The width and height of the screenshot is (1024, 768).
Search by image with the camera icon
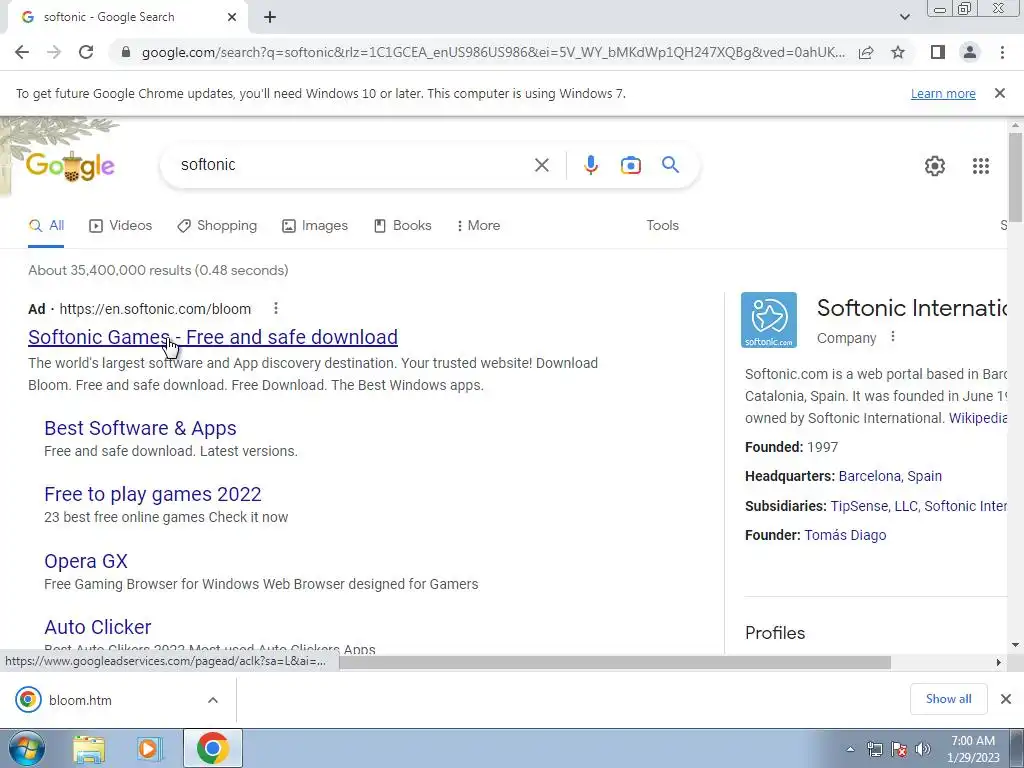[630, 165]
